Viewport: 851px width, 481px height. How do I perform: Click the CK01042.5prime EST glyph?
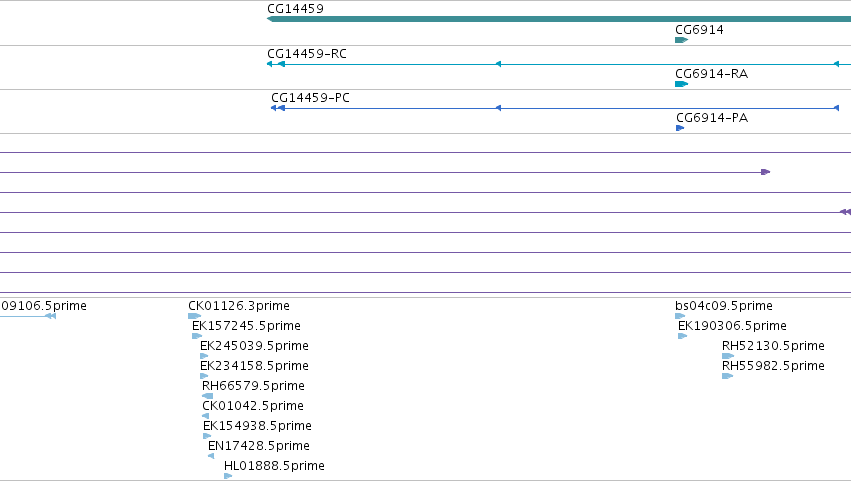pos(206,416)
